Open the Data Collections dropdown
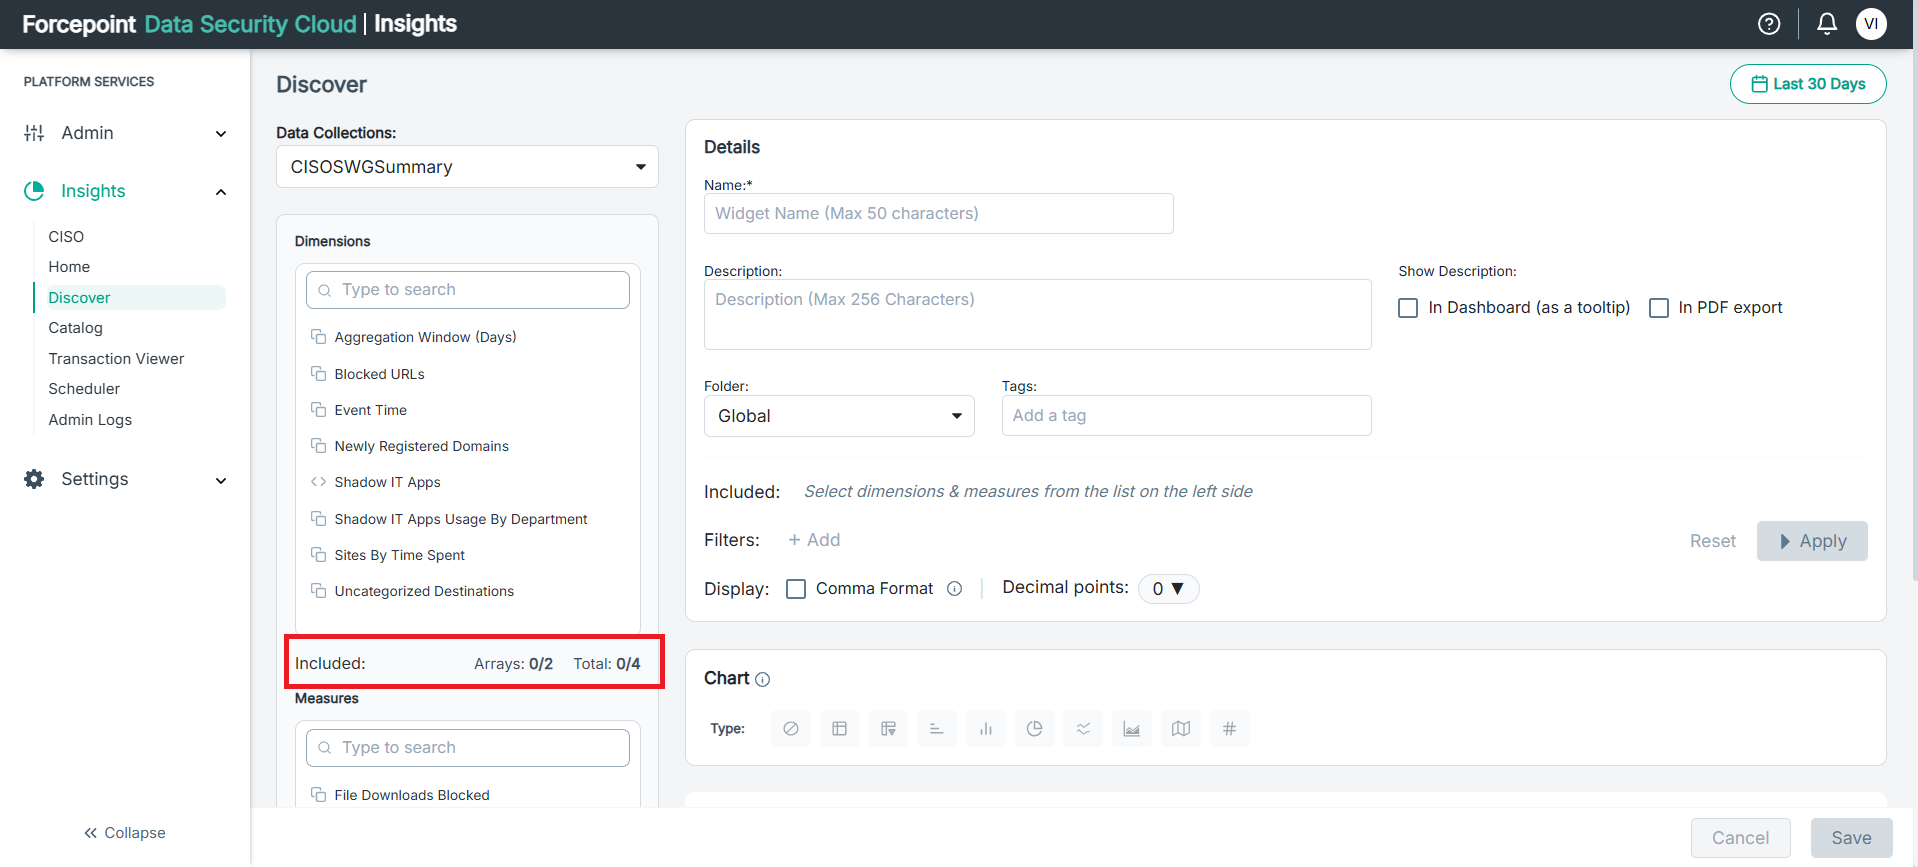Image resolution: width=1918 pixels, height=867 pixels. point(467,167)
